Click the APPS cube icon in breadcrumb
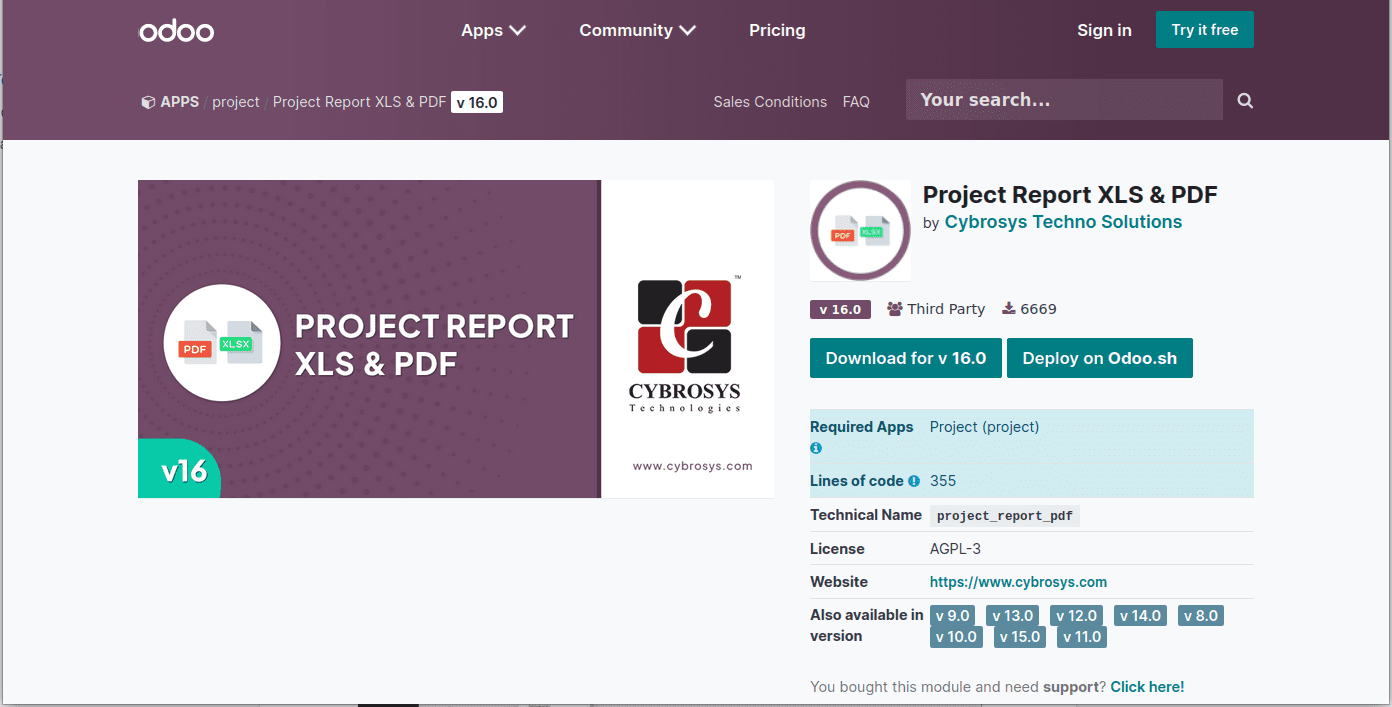The image size is (1392, 707). [148, 102]
